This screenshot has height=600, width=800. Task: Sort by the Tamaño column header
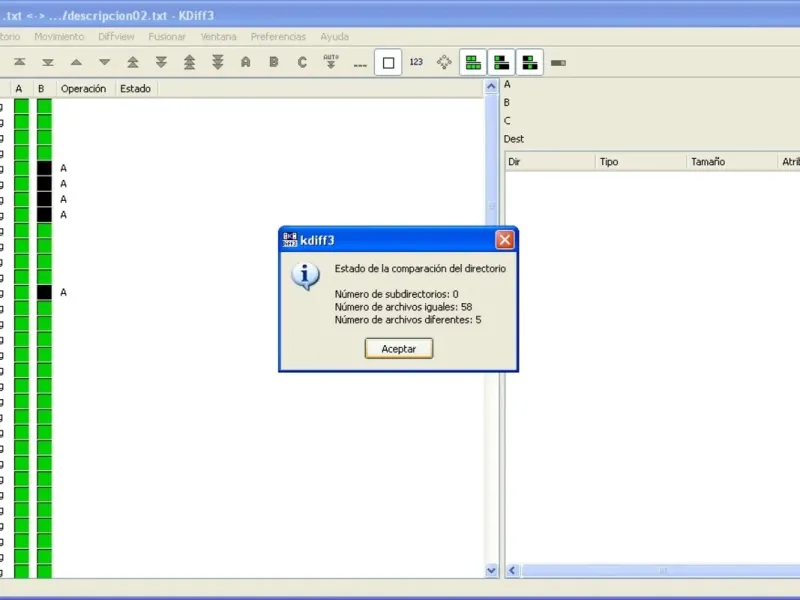732,162
